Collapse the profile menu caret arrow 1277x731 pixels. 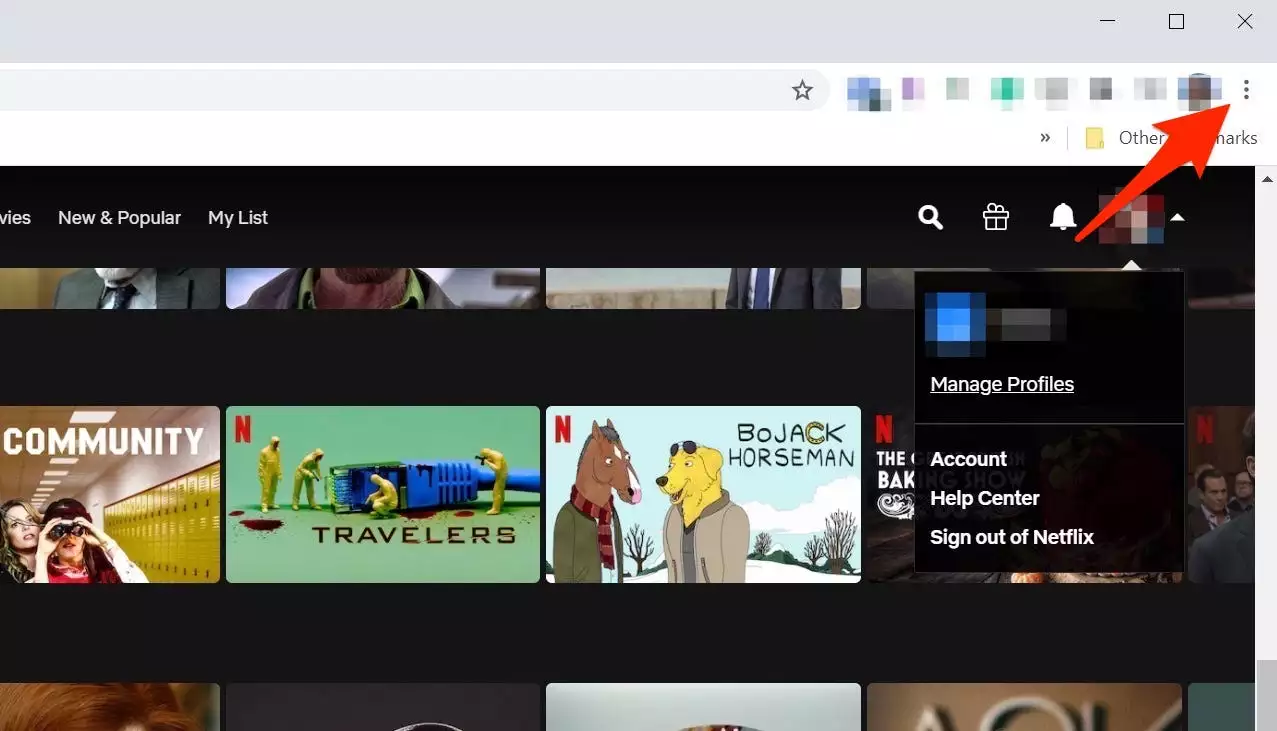tap(1178, 218)
